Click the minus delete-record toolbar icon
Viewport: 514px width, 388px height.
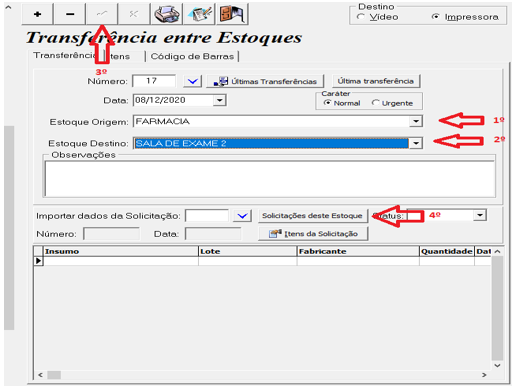(70, 14)
